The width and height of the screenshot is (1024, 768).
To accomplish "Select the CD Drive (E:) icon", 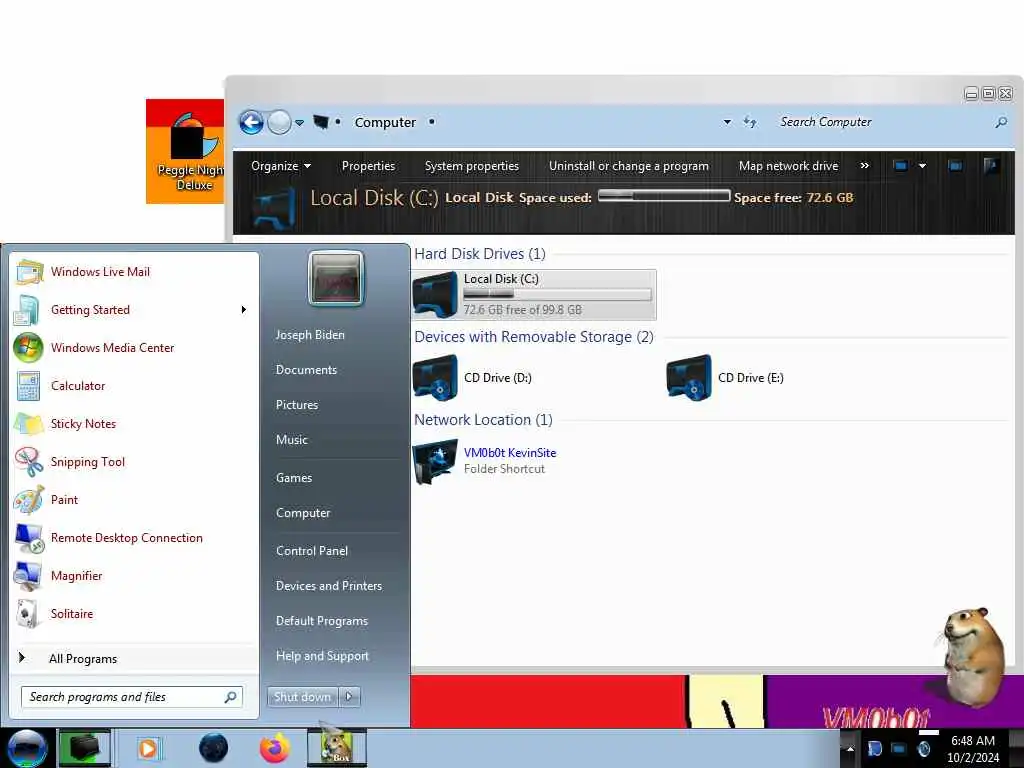I will pos(689,377).
